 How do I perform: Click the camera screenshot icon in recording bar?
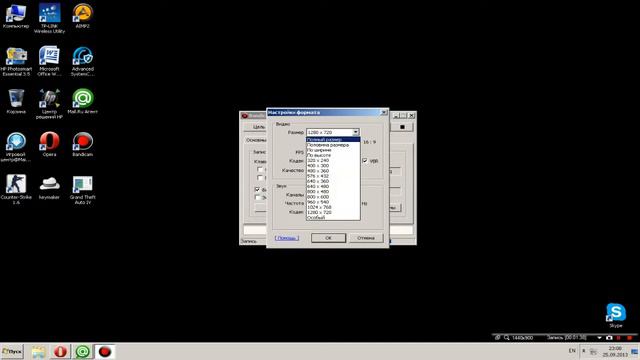coord(609,338)
